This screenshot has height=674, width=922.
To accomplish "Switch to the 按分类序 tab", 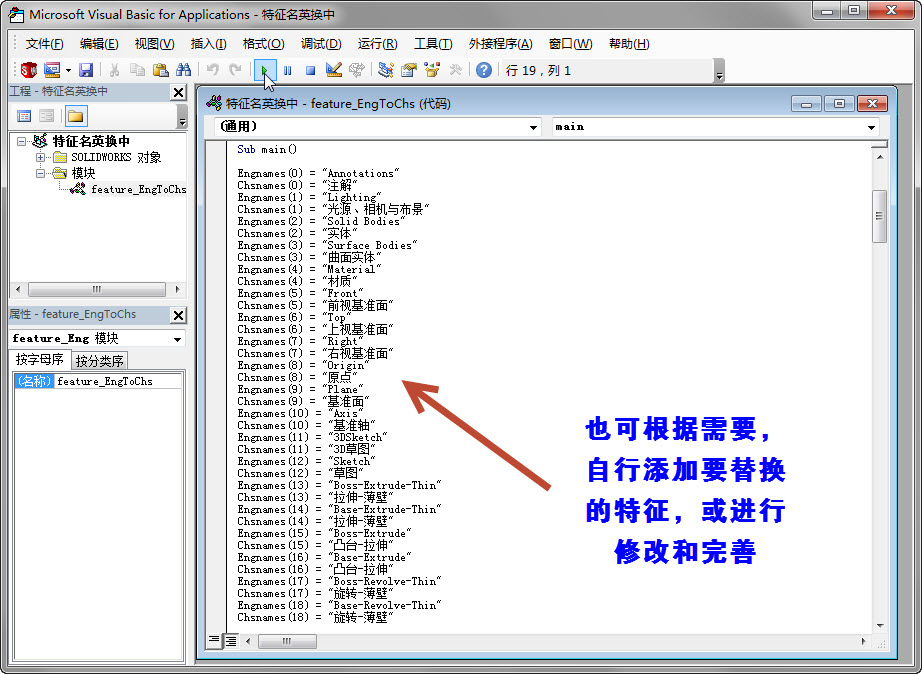I will pyautogui.click(x=99, y=361).
